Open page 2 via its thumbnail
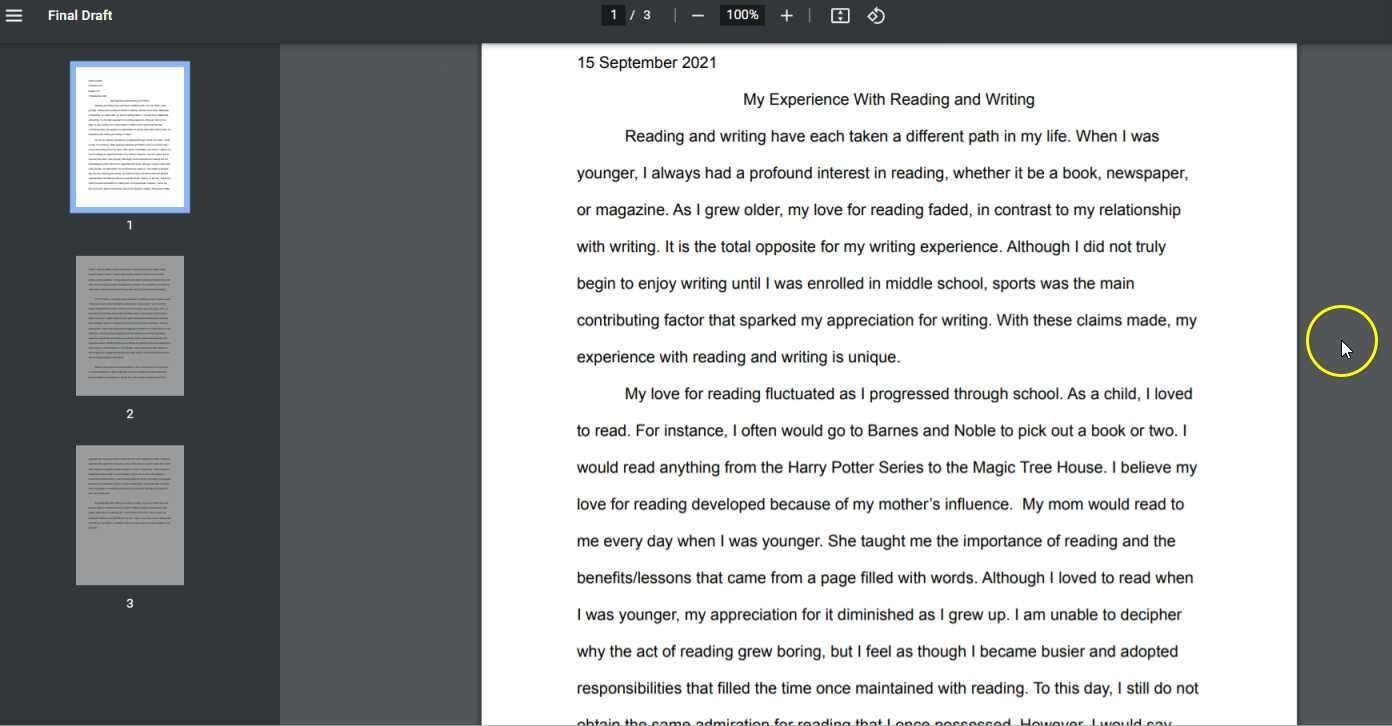 (129, 325)
